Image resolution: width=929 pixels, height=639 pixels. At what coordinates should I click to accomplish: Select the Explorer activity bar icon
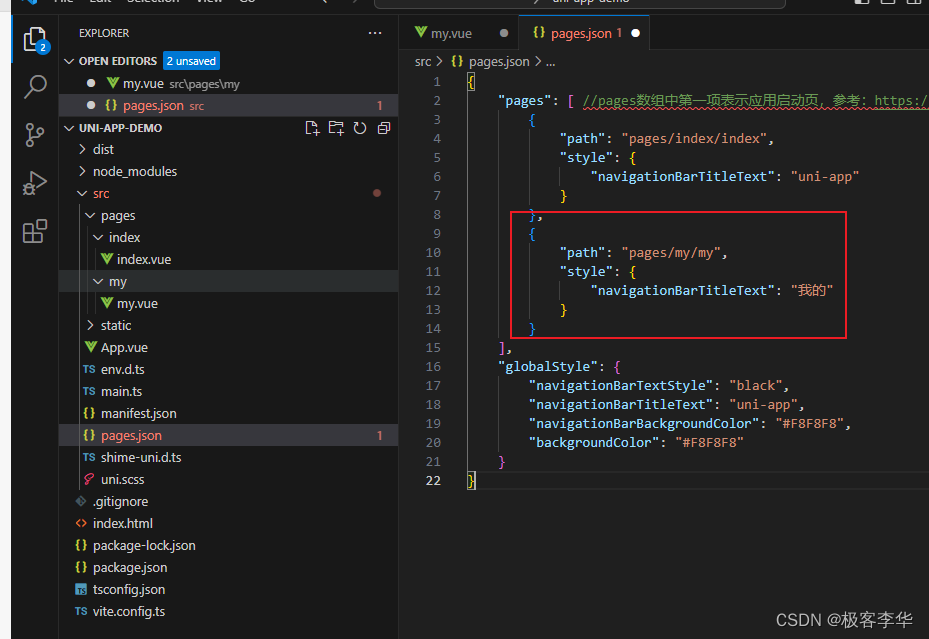[x=33, y=40]
